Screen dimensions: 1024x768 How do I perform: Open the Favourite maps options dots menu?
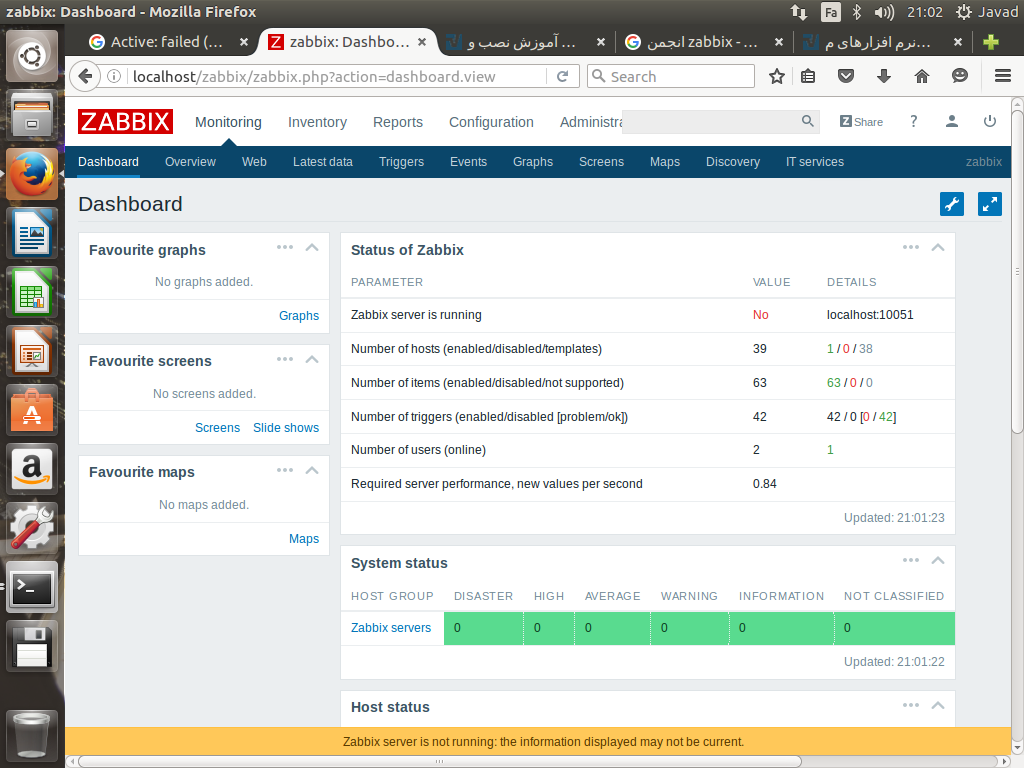click(x=285, y=470)
